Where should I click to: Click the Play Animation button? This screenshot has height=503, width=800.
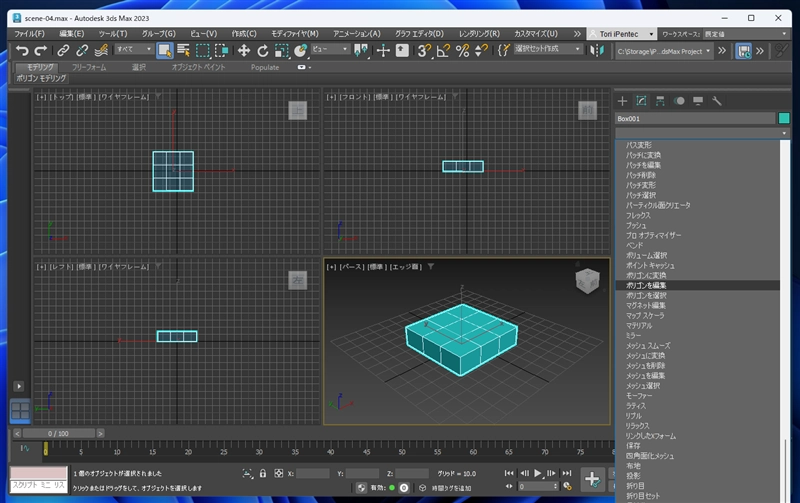[537, 473]
